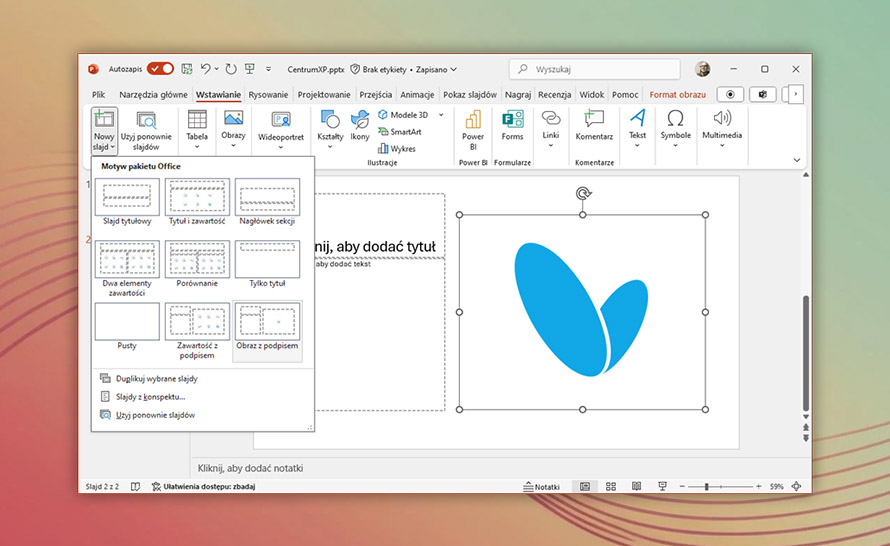The width and height of the screenshot is (890, 546).
Task: Choose the Nagłówek sekcji layout
Action: point(267,202)
